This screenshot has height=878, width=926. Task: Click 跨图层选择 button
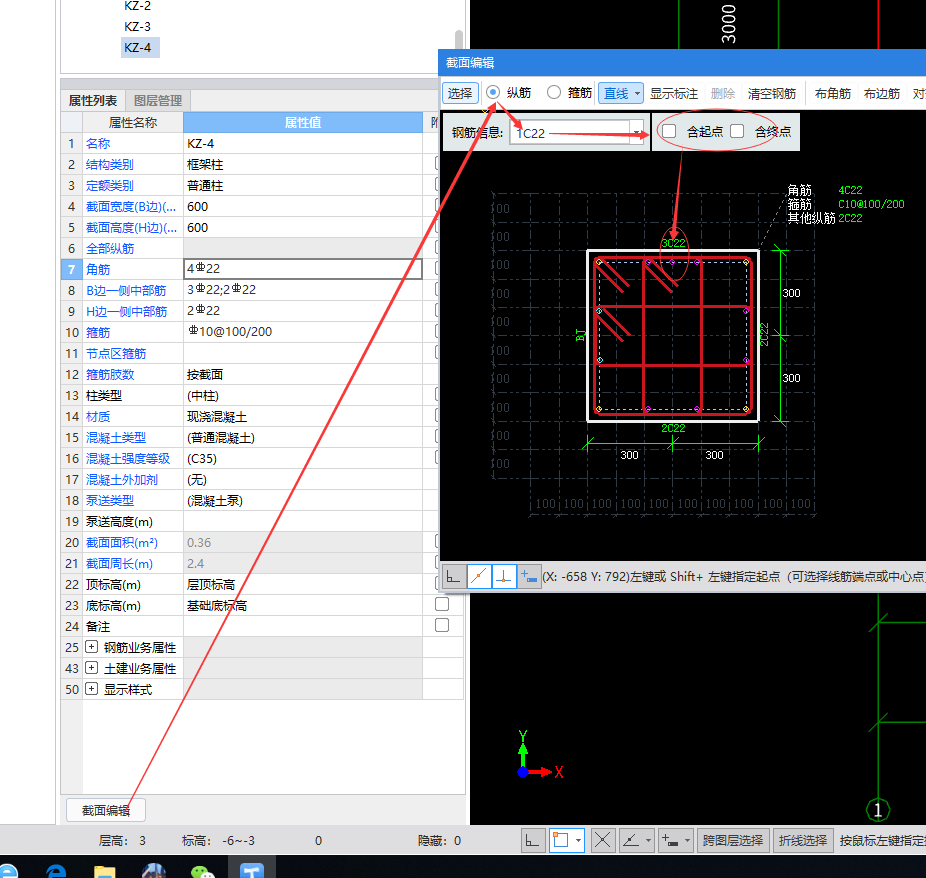click(733, 840)
